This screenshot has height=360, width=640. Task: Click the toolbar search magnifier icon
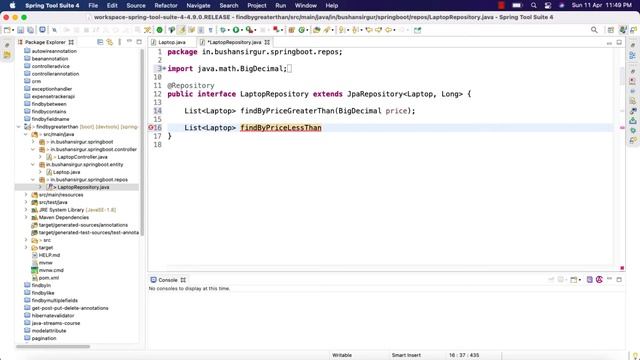coord(594,30)
